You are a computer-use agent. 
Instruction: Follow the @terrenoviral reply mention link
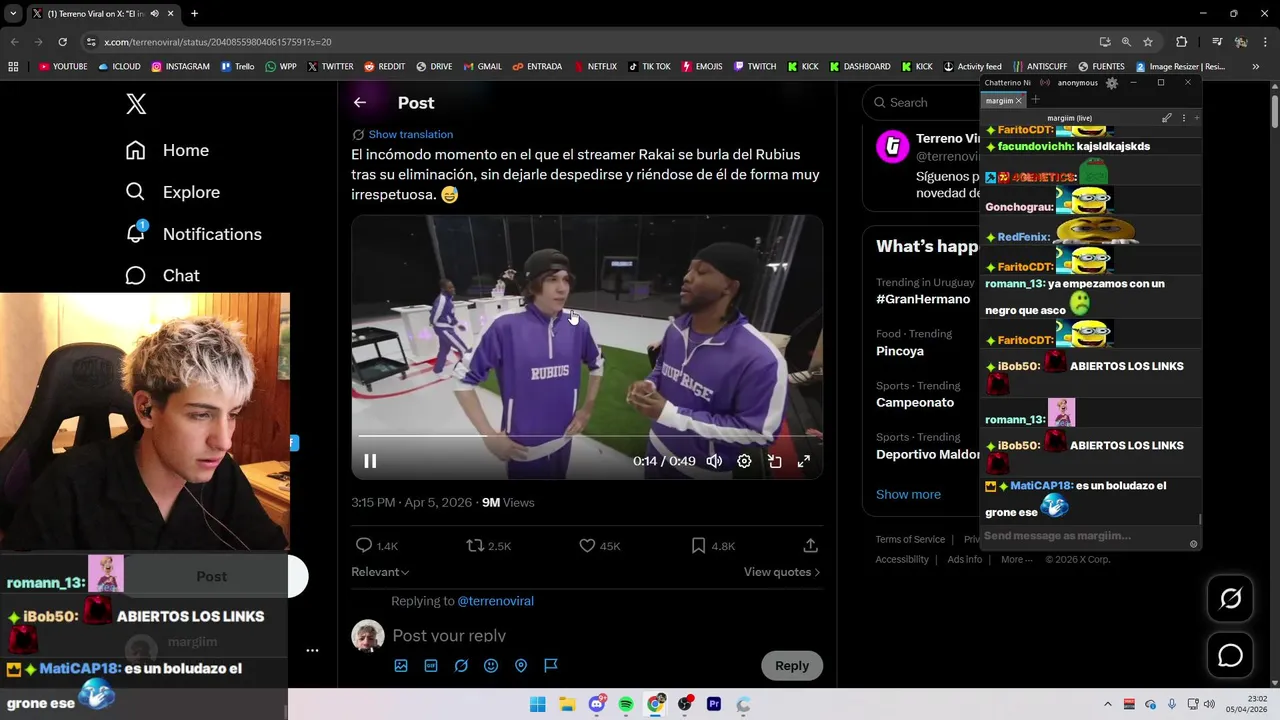click(495, 601)
